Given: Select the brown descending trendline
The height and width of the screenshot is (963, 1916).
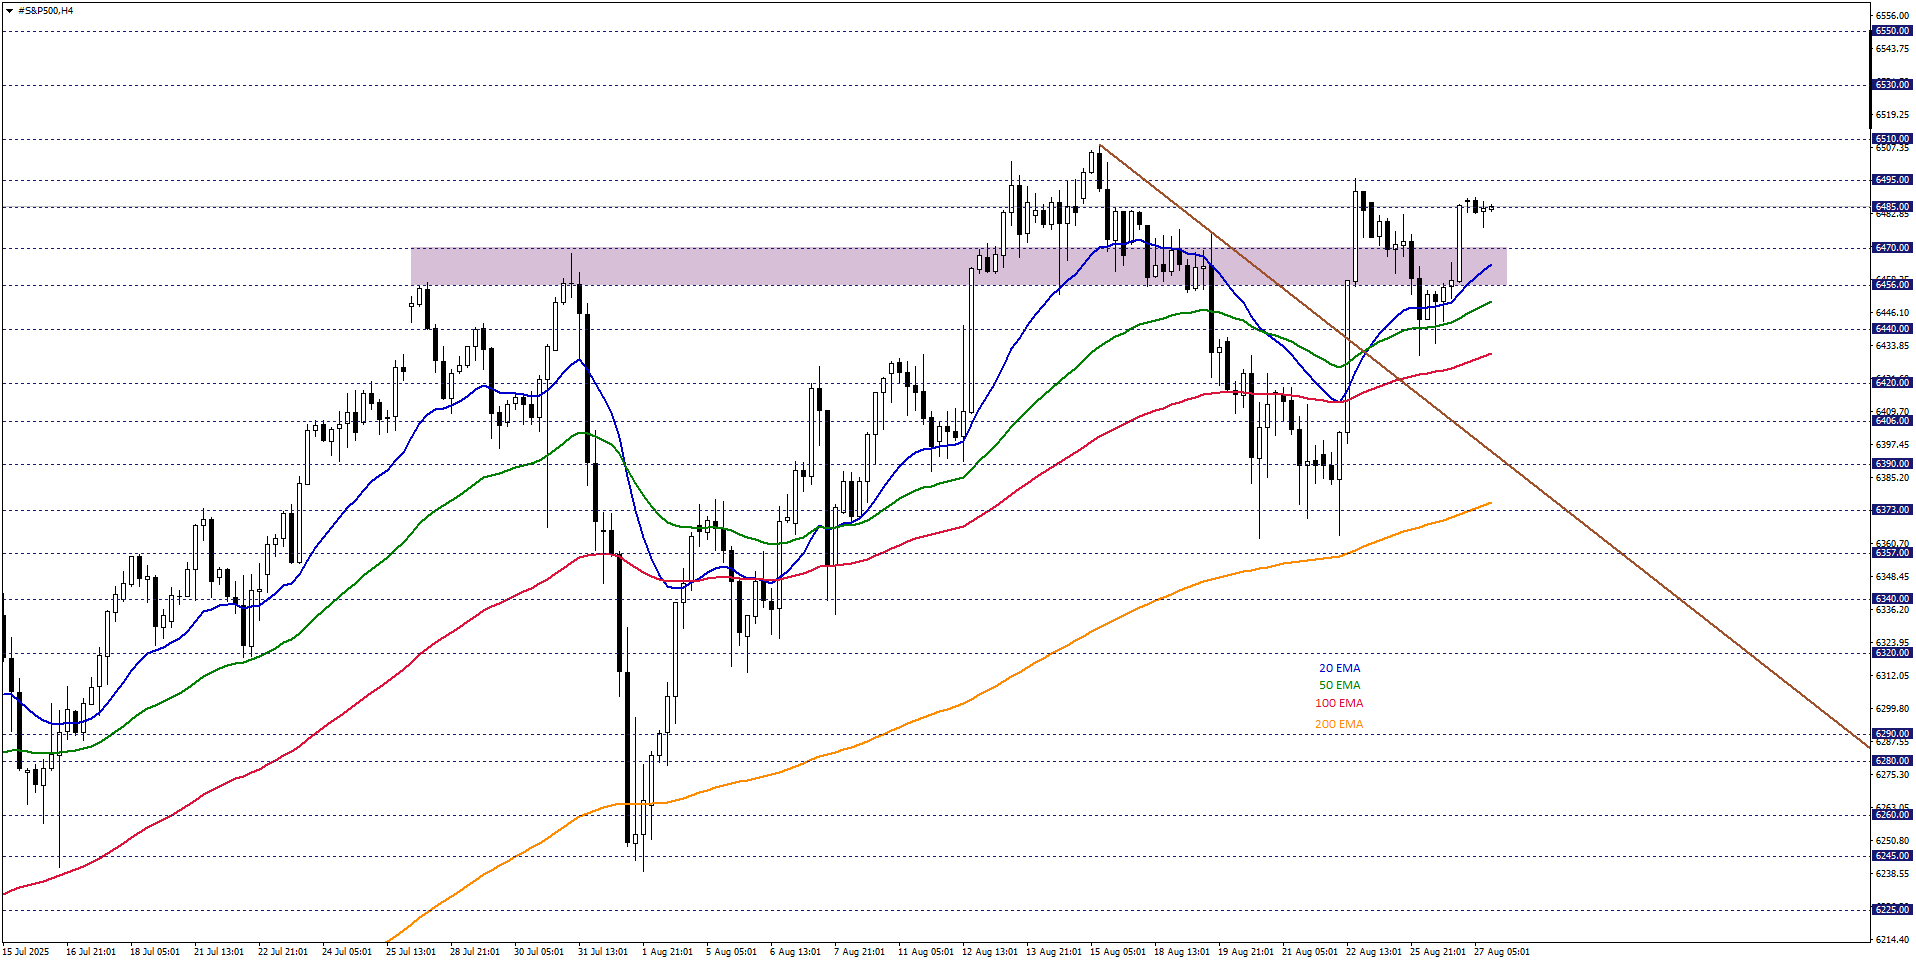Looking at the screenshot, I should pyautogui.click(x=1484, y=446).
